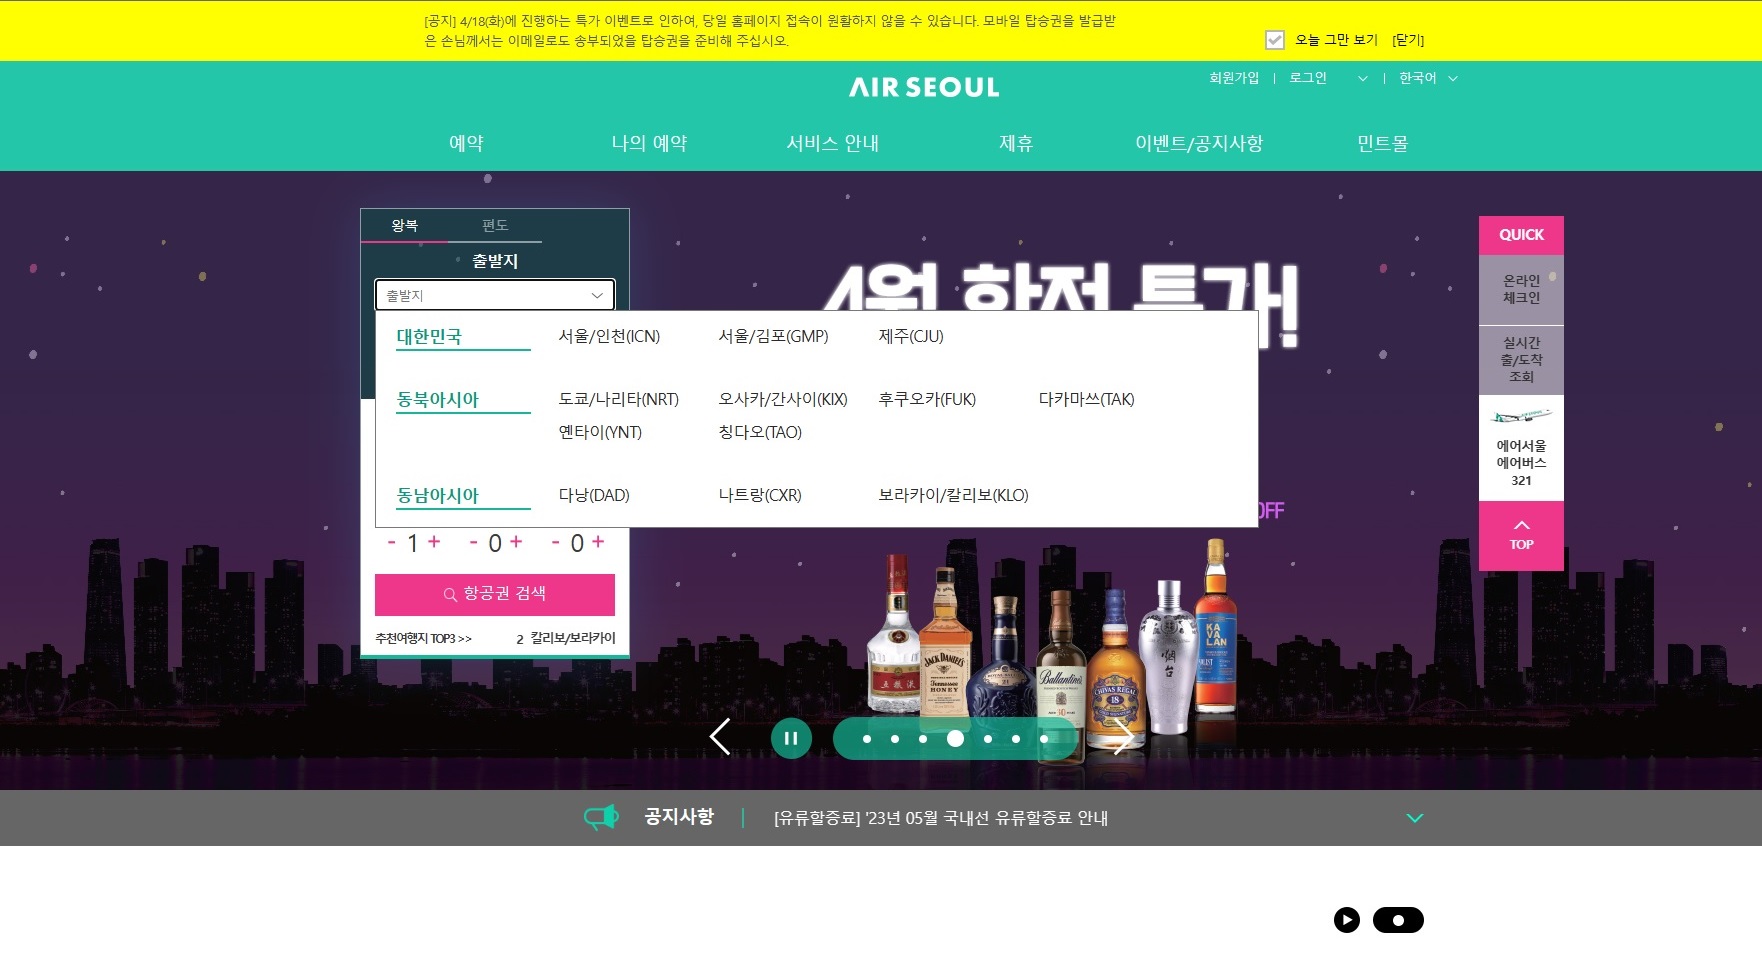Viewport: 1762px width, 970px height.
Task: Choose 옌타이(YNT) as departure
Action: point(600,433)
